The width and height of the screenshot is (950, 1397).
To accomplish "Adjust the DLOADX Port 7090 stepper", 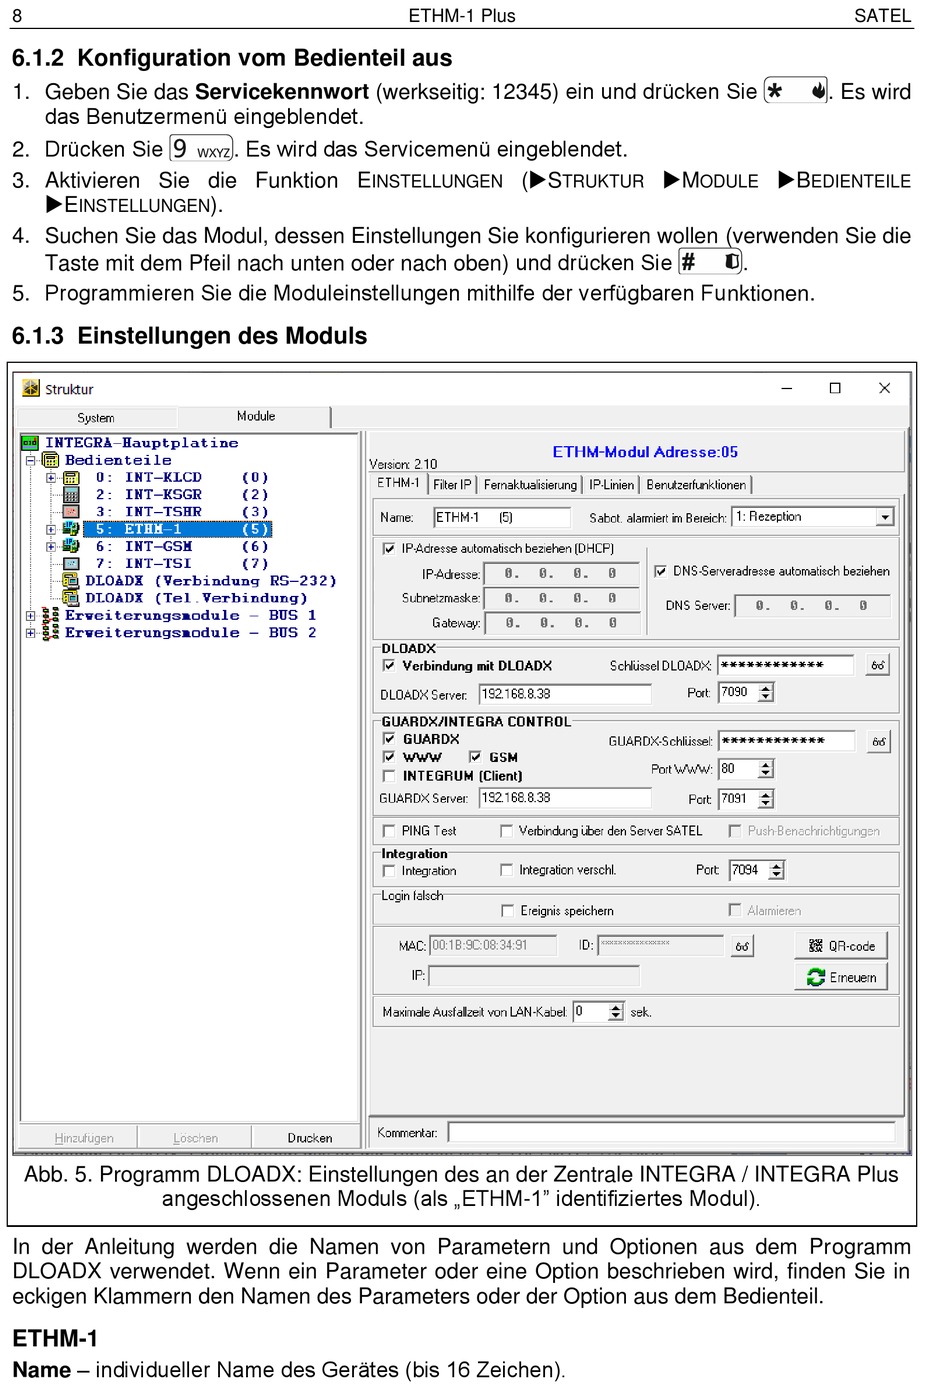I will click(x=766, y=692).
